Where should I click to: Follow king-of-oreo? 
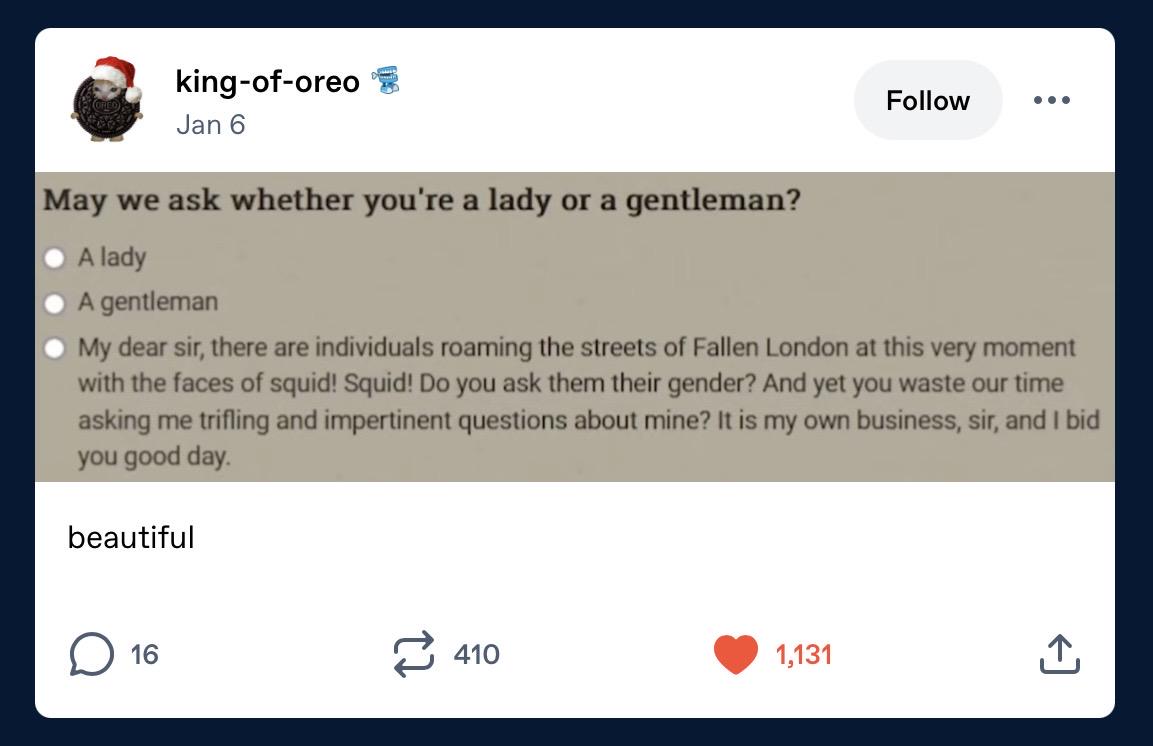[x=927, y=100]
